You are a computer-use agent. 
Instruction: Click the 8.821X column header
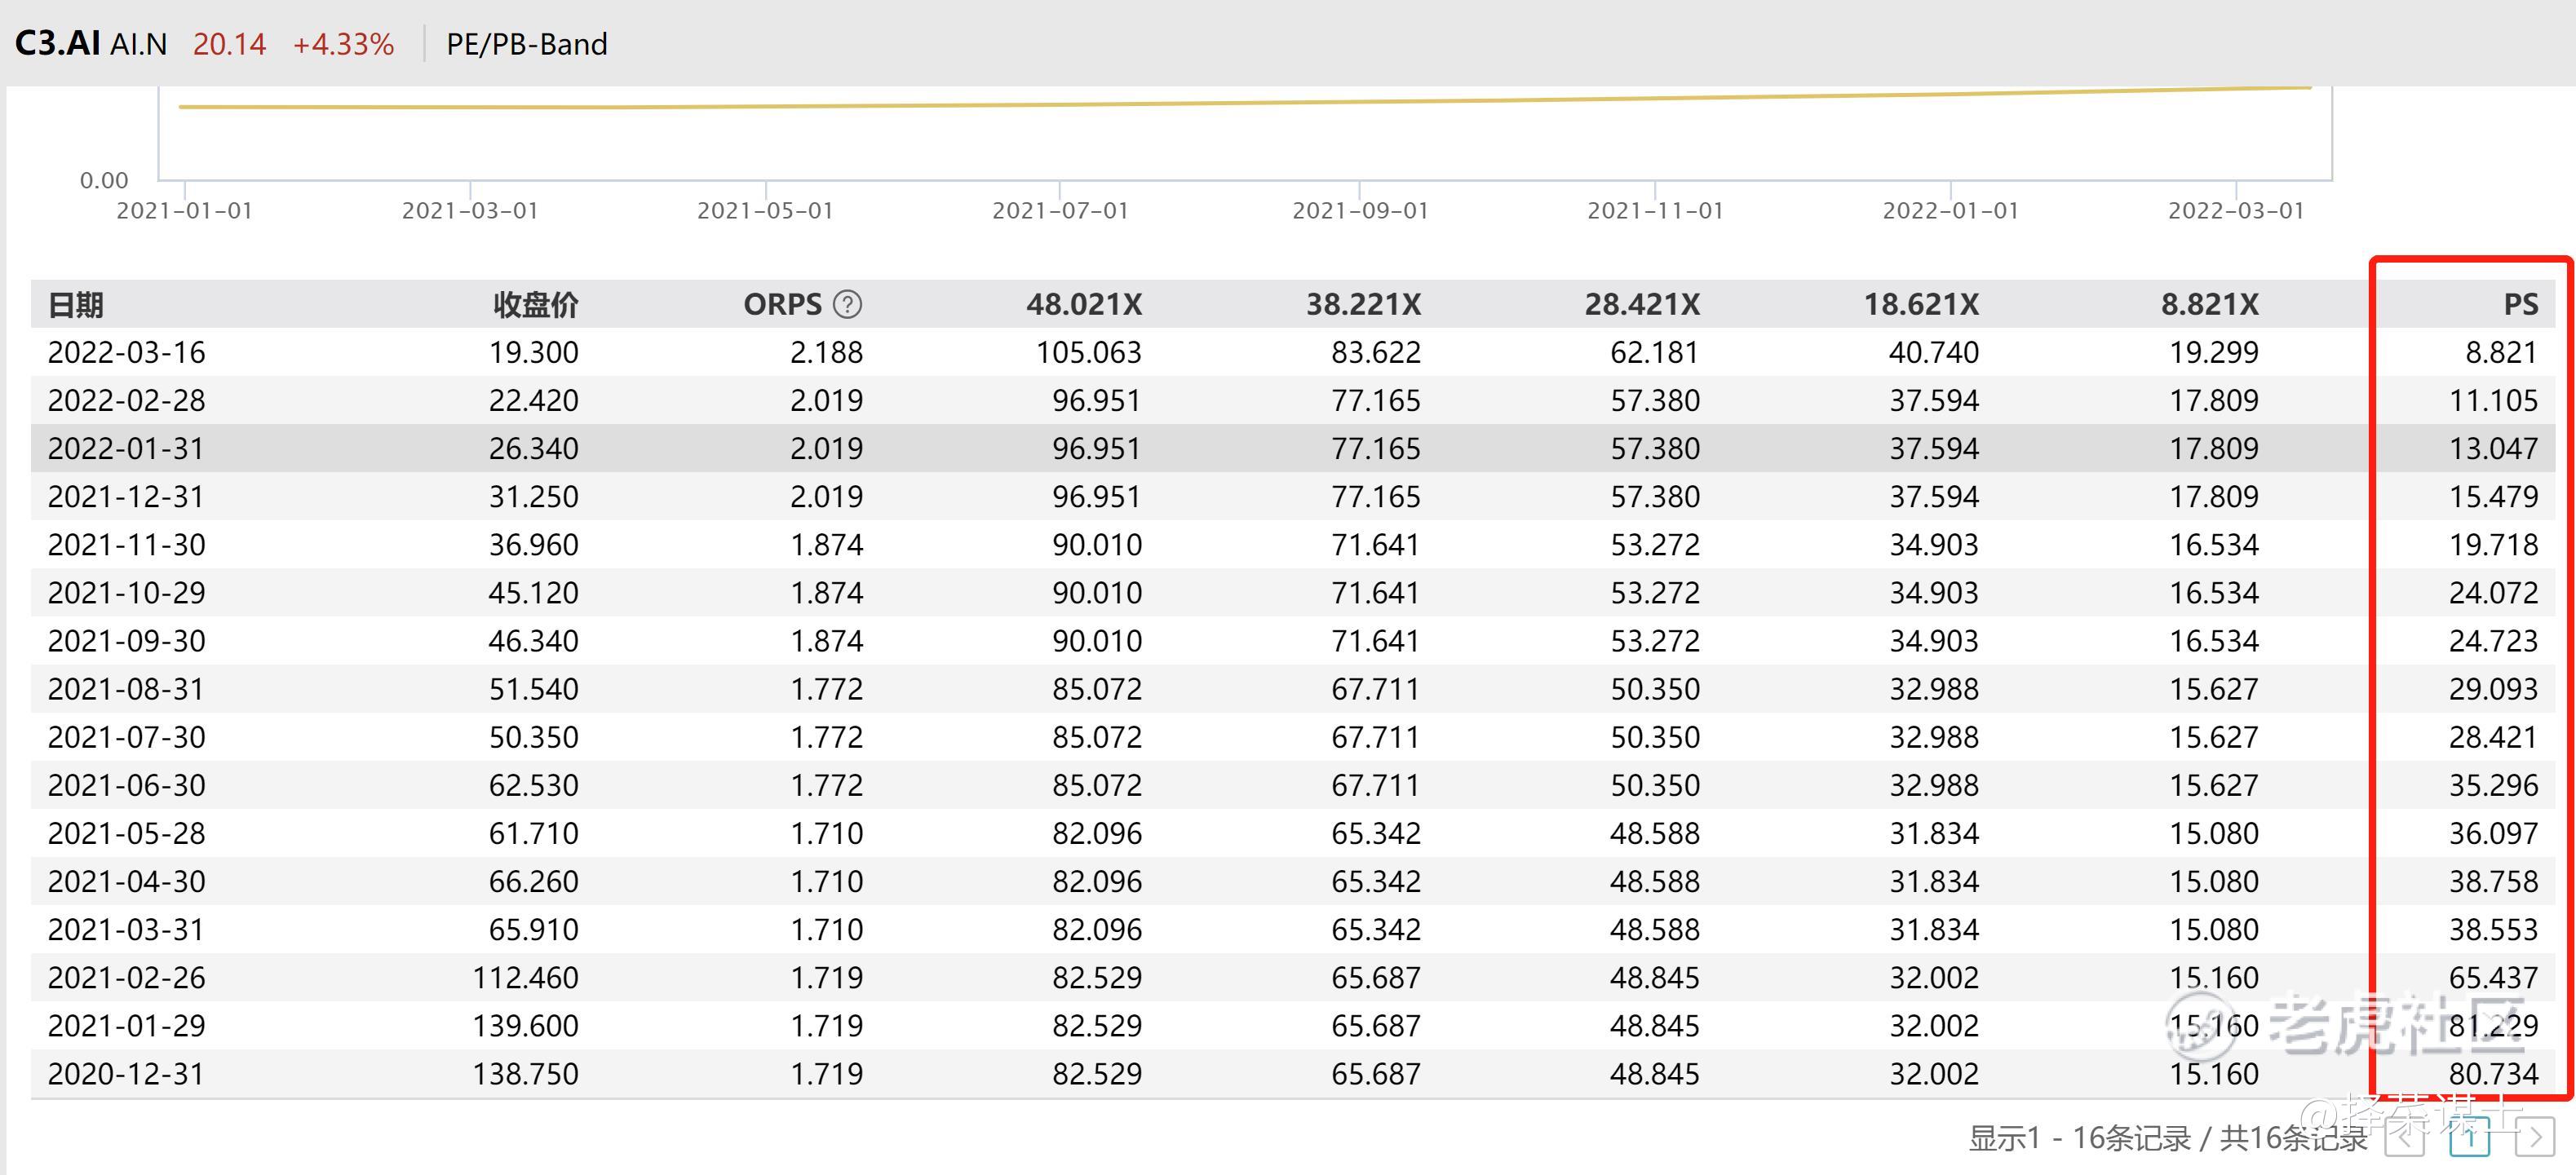pos(2209,304)
